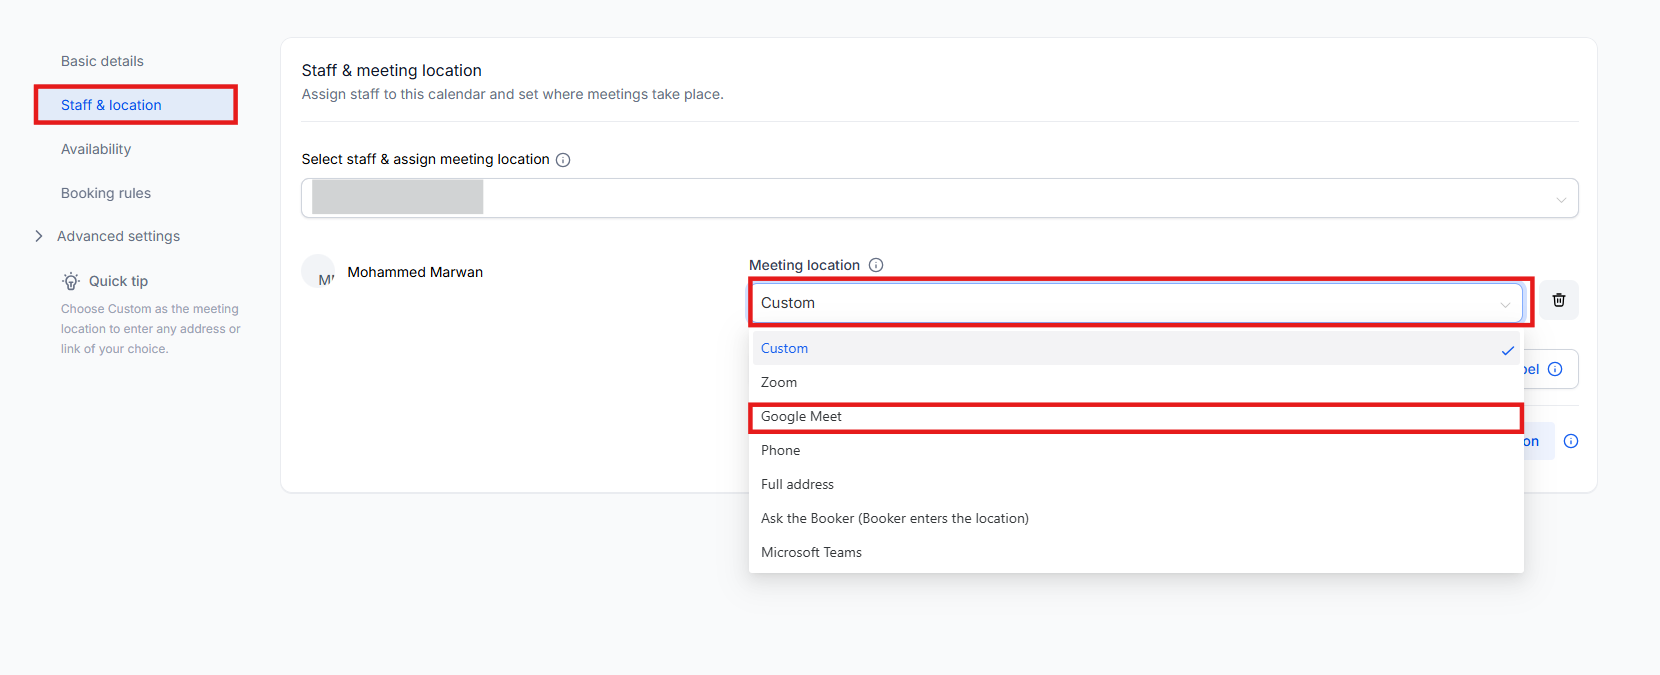Select Zoom as meeting location

click(x=779, y=383)
